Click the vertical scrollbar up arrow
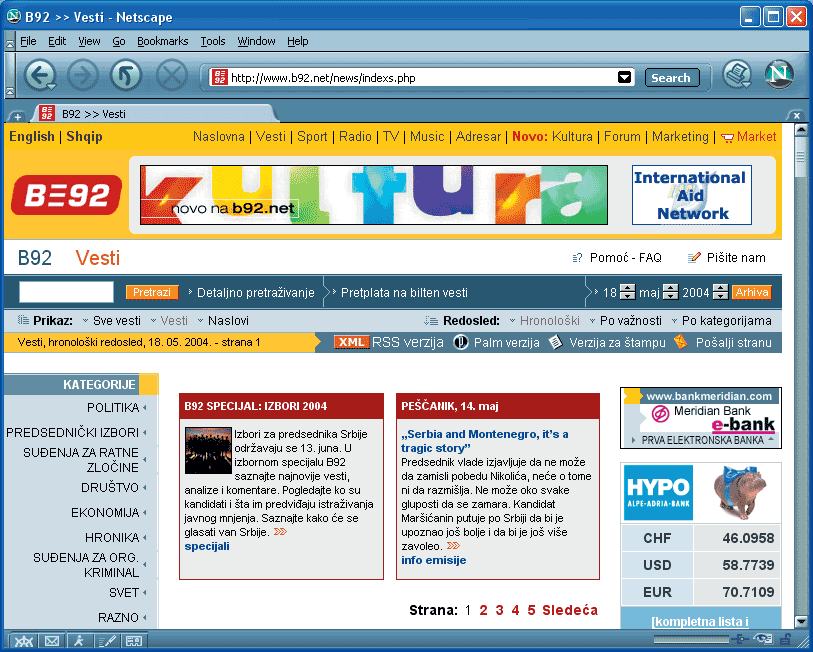813x652 pixels. [x=801, y=130]
